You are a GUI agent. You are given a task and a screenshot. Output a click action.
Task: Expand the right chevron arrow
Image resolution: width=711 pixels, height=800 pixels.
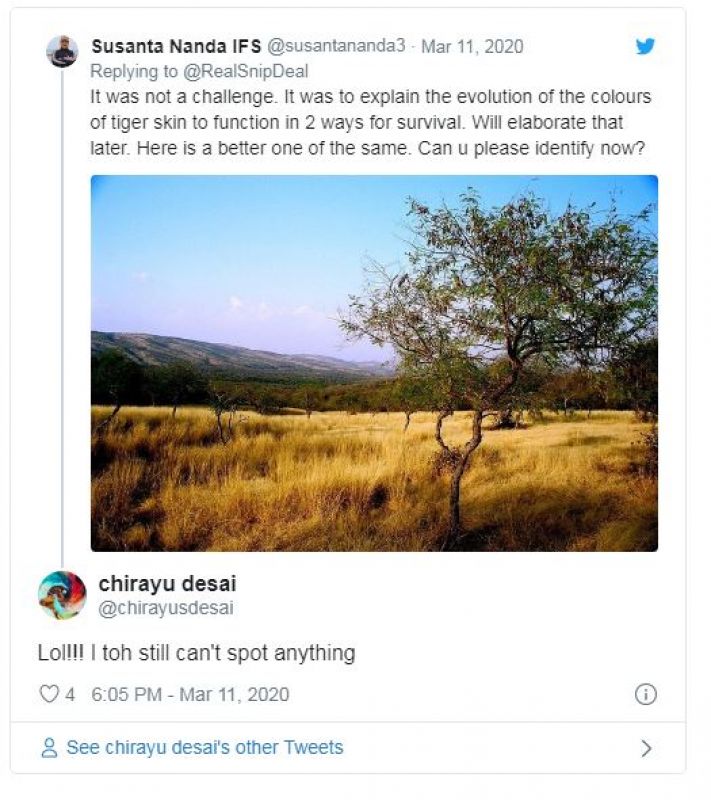point(646,748)
